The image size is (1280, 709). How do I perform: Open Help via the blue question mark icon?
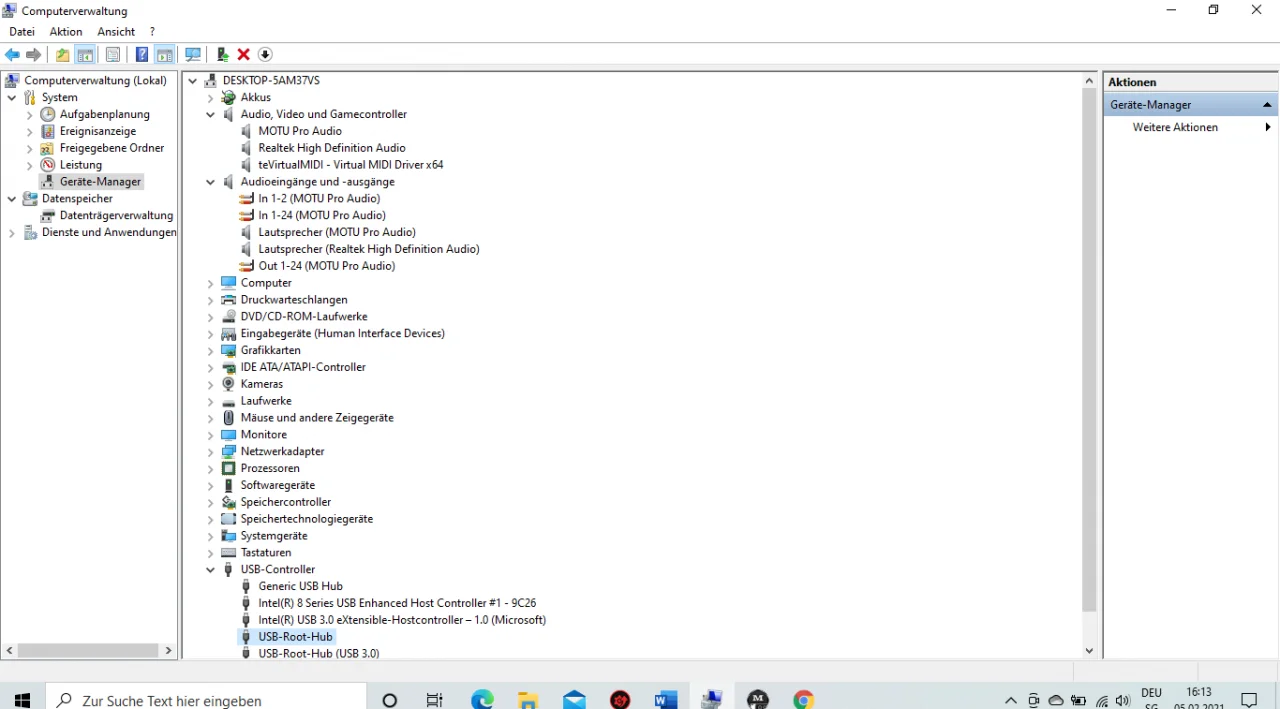[x=142, y=54]
